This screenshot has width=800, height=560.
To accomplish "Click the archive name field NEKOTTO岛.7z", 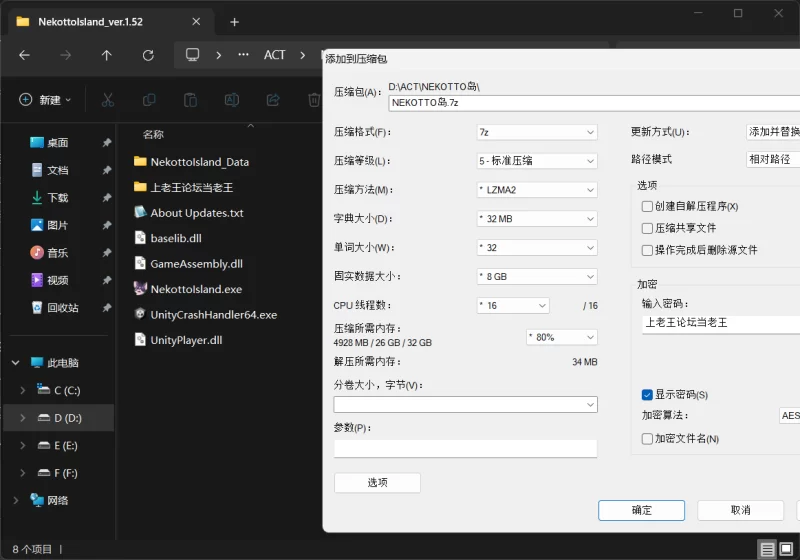I will [594, 103].
